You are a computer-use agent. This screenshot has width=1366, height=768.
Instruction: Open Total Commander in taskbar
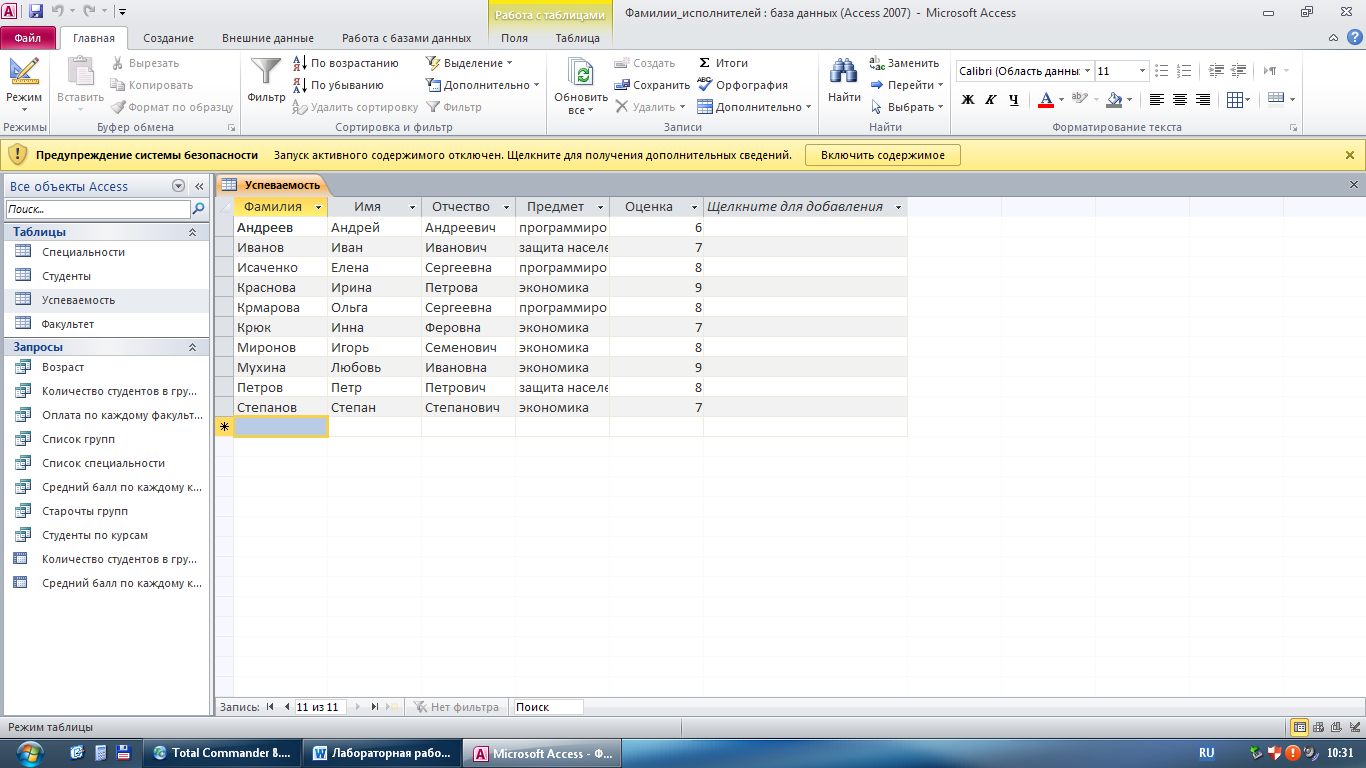click(x=222, y=753)
